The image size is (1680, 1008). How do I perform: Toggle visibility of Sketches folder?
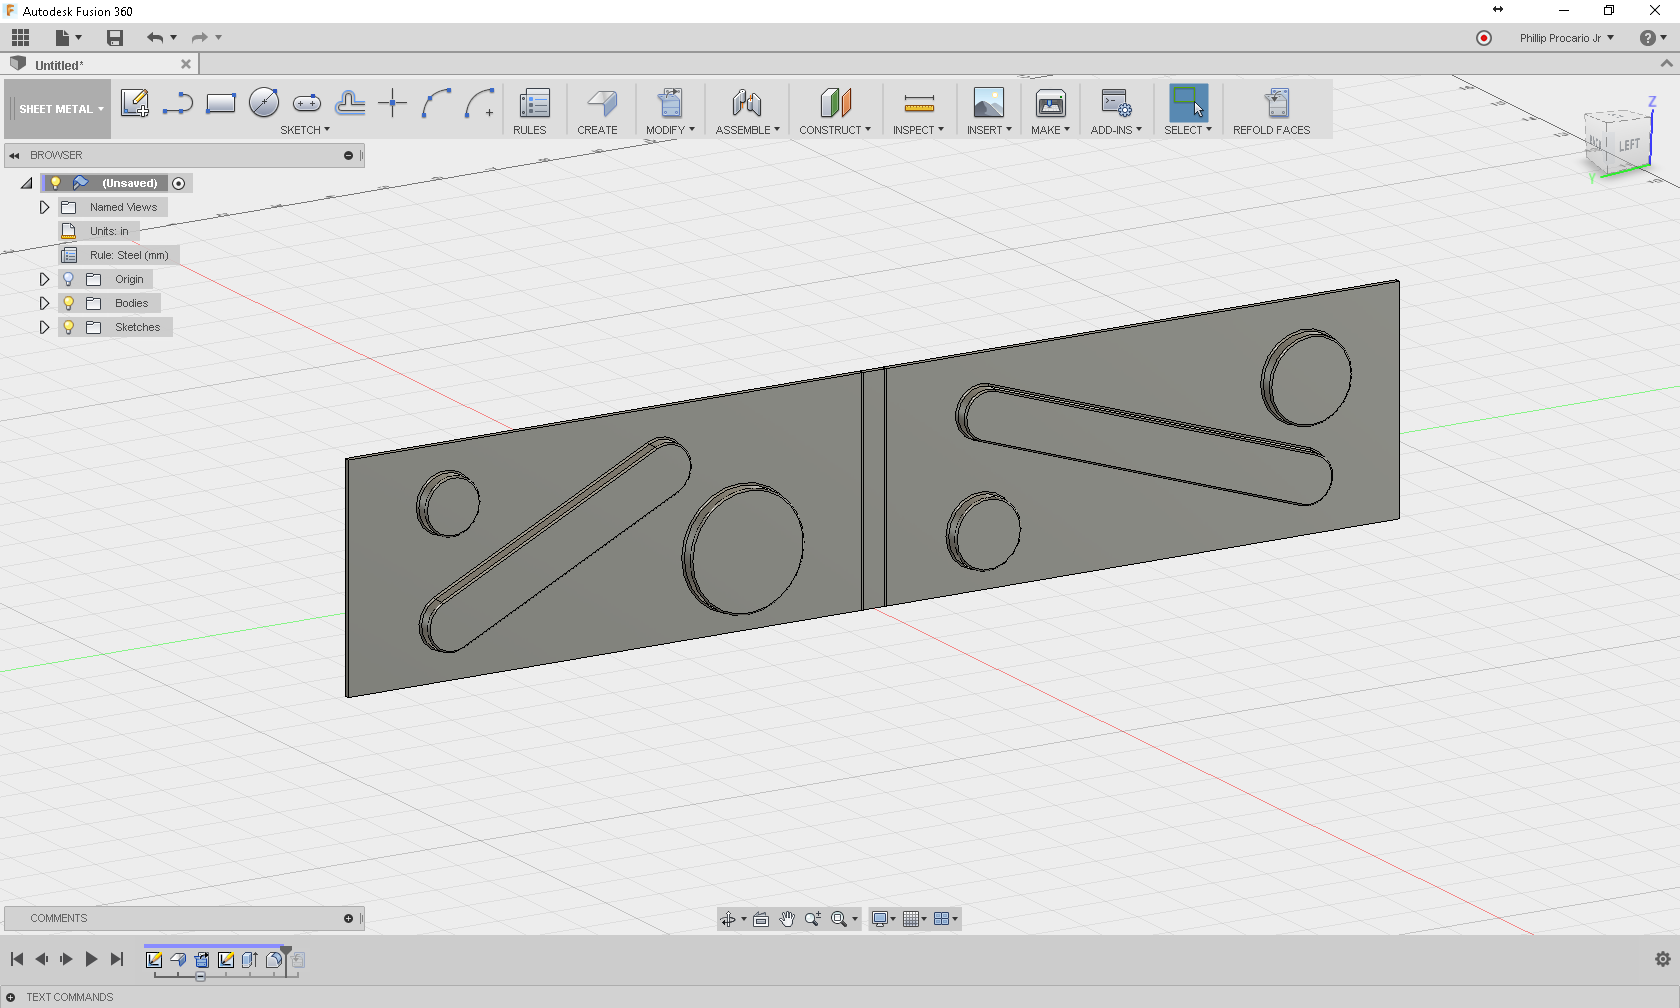point(69,327)
